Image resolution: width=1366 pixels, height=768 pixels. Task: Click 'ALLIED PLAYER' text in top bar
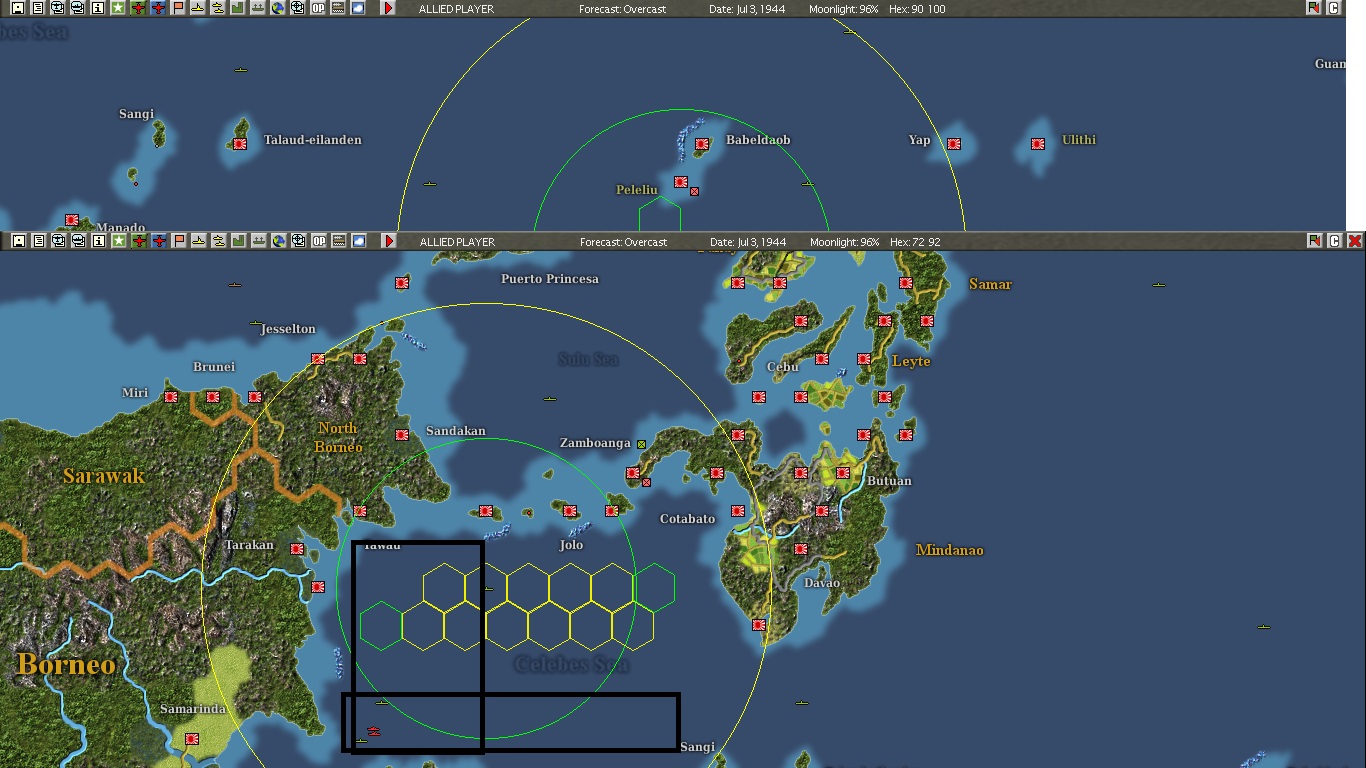click(456, 9)
